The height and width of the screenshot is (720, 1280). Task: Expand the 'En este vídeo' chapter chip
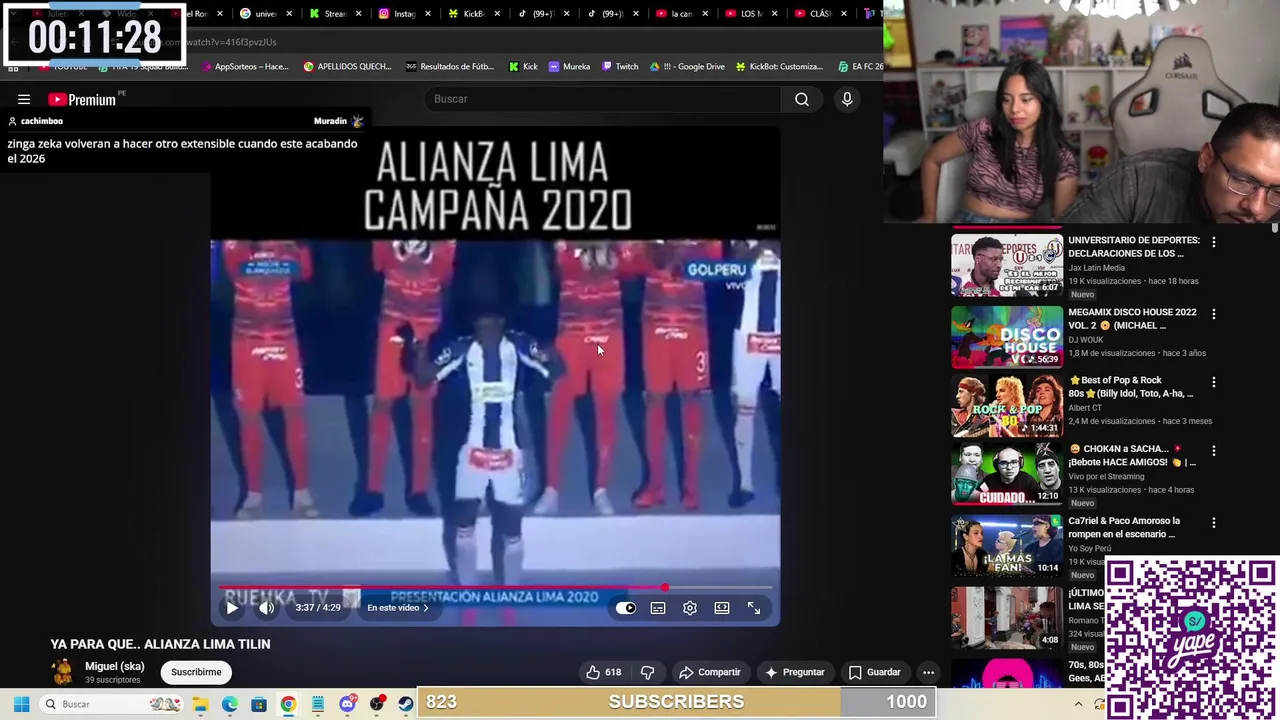[398, 608]
